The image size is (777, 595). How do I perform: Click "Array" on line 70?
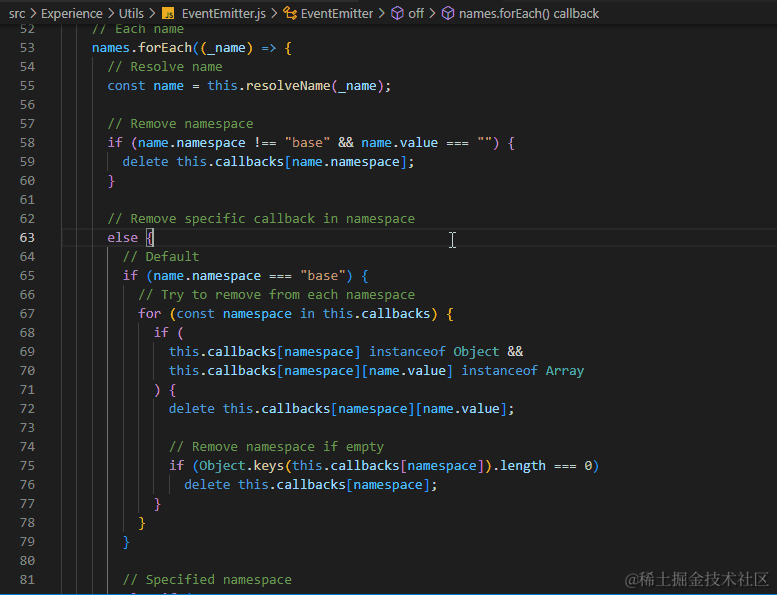(565, 371)
